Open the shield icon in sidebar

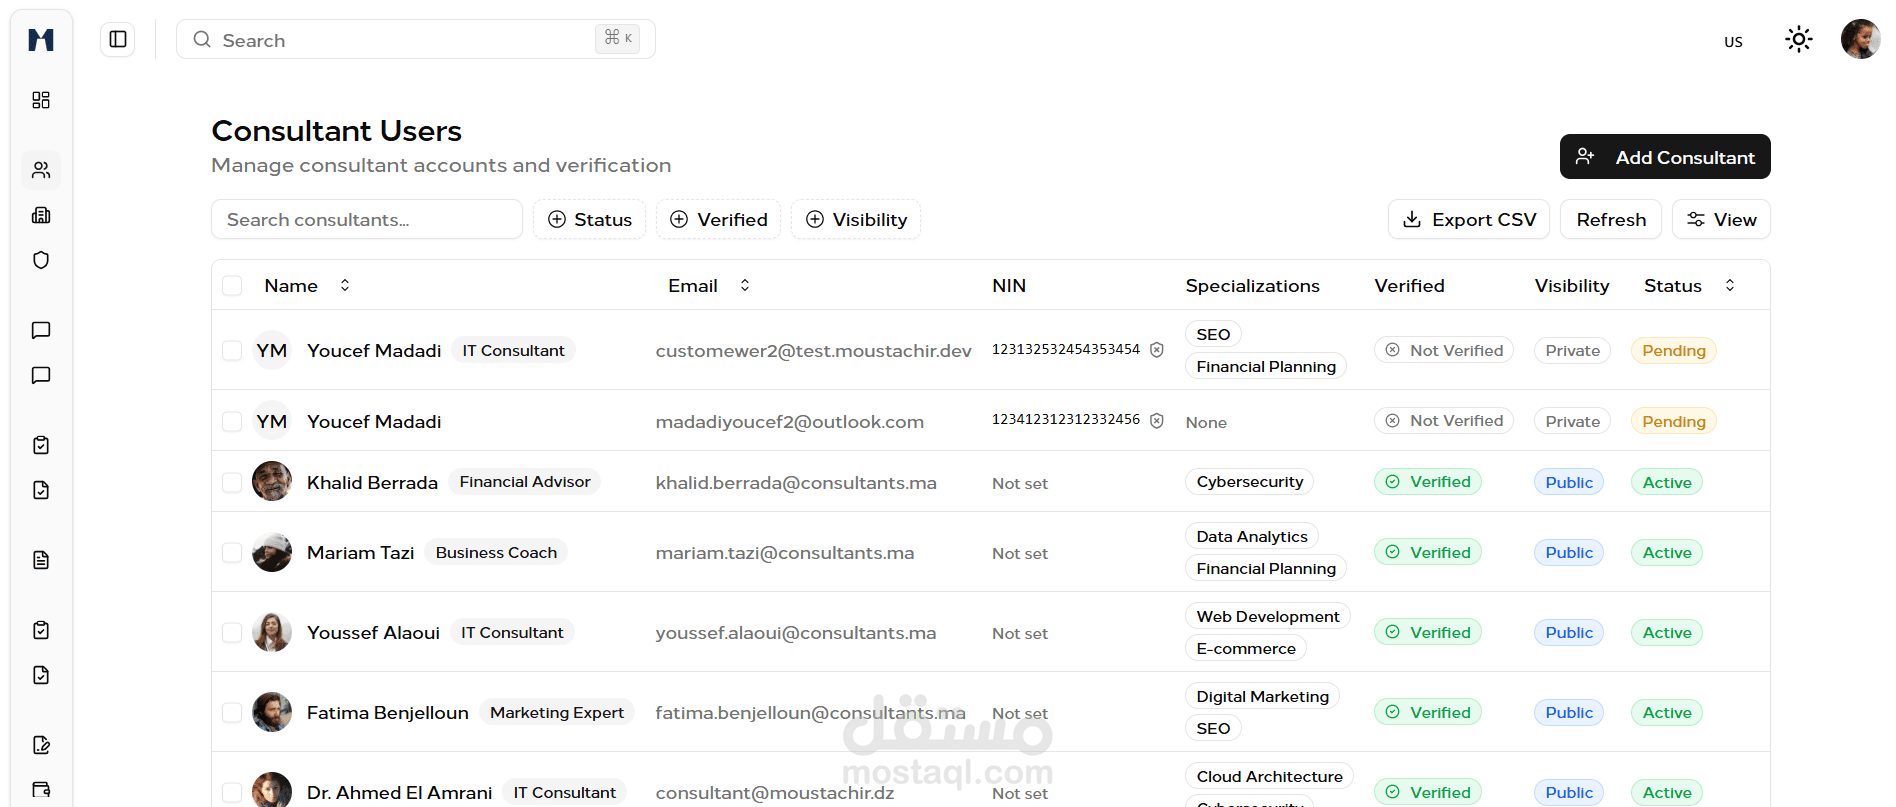[41, 260]
